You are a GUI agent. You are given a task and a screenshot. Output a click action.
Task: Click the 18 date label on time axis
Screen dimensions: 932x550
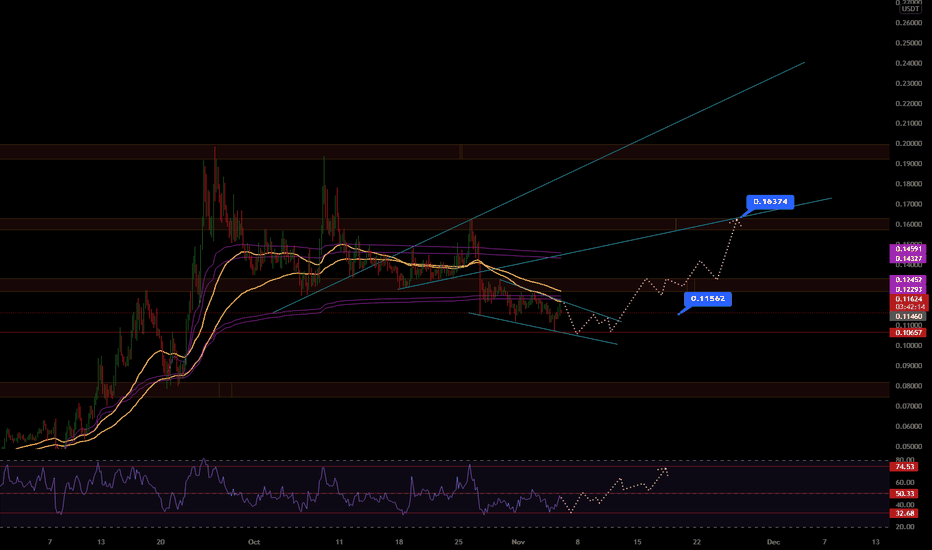tap(399, 542)
